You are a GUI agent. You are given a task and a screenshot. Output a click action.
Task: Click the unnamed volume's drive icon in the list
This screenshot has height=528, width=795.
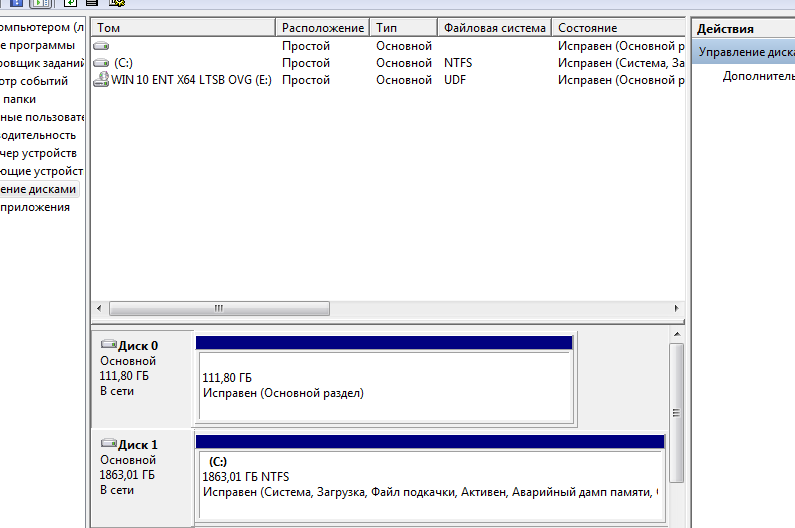pos(101,46)
